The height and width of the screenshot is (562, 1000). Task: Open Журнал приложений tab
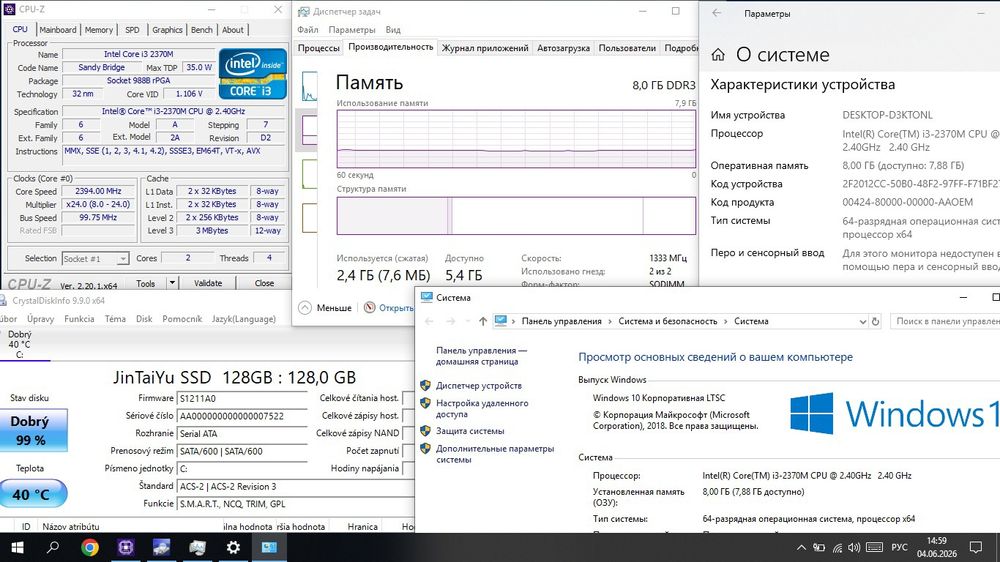485,48
